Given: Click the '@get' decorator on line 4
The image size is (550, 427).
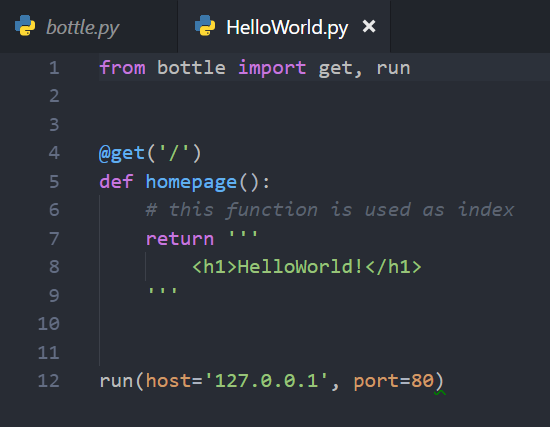Looking at the screenshot, I should pos(122,153).
